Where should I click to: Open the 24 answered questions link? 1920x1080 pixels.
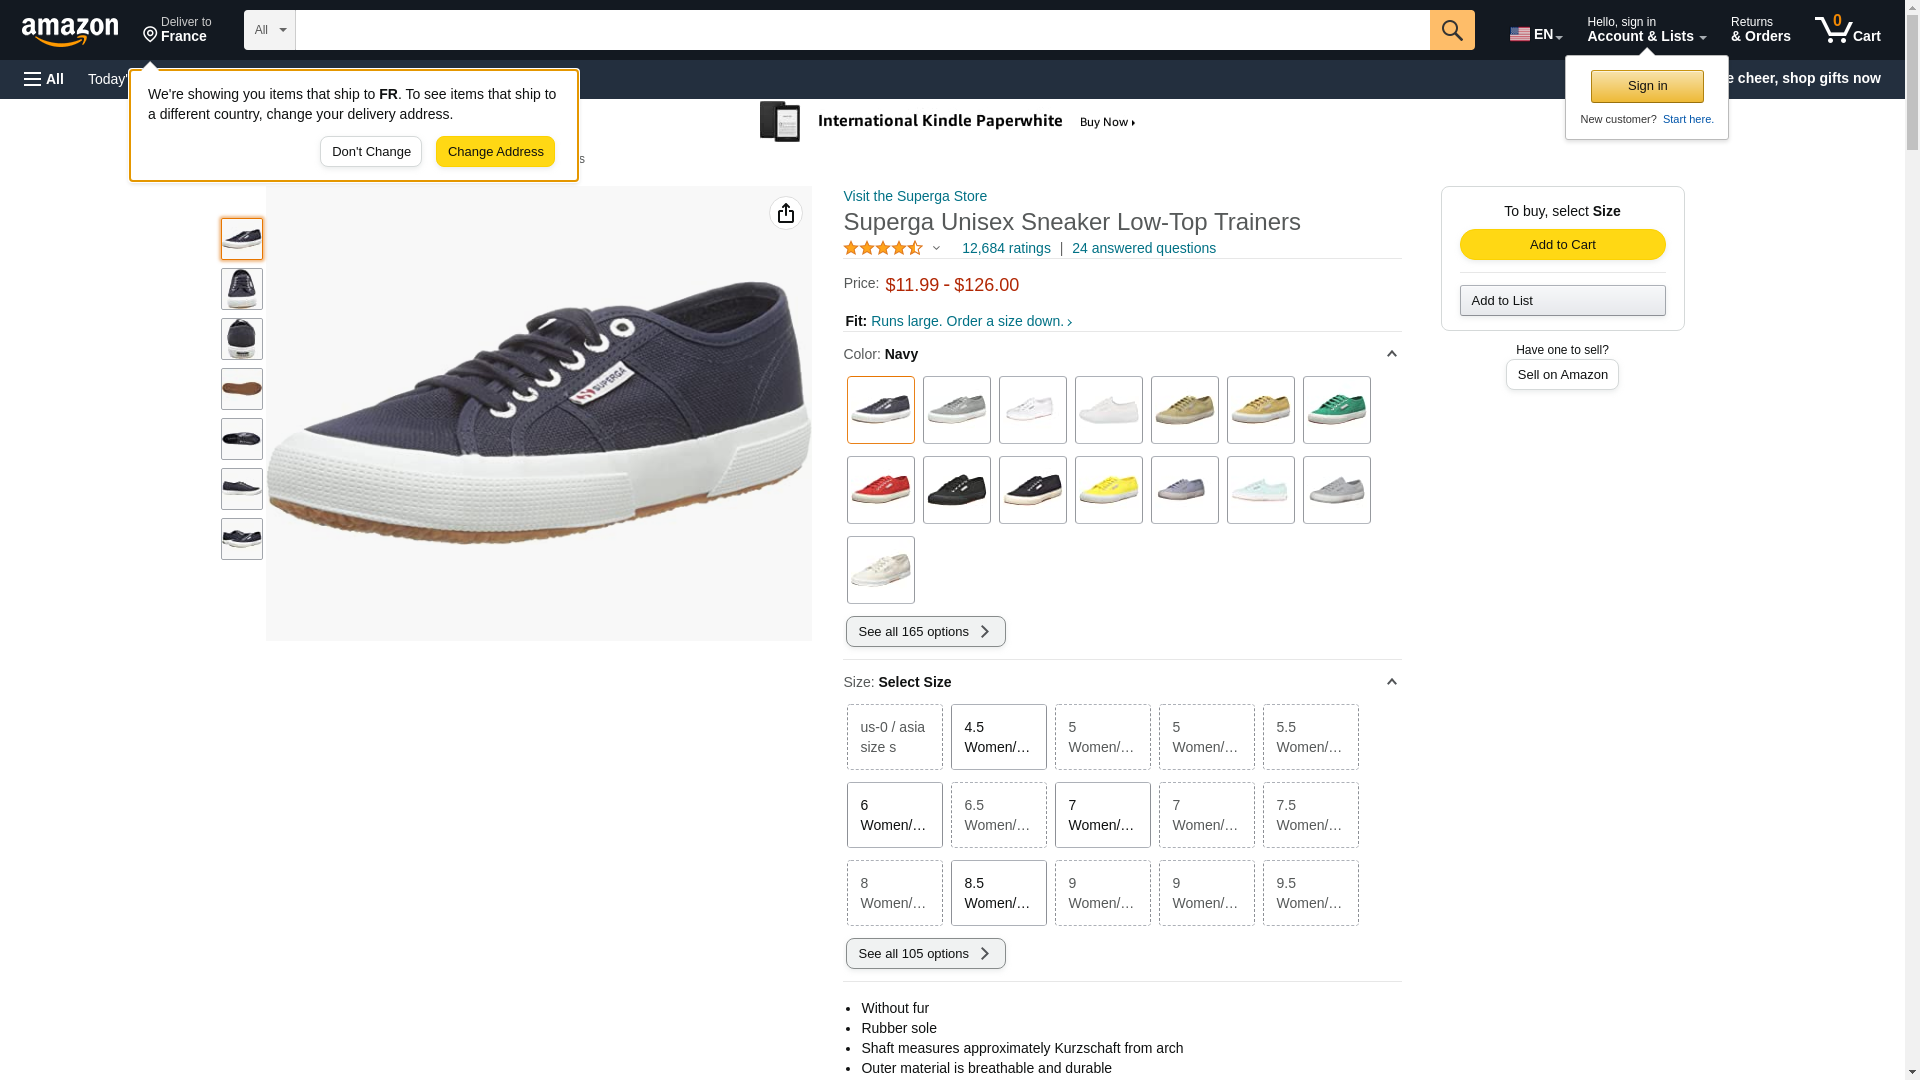[x=1143, y=248]
